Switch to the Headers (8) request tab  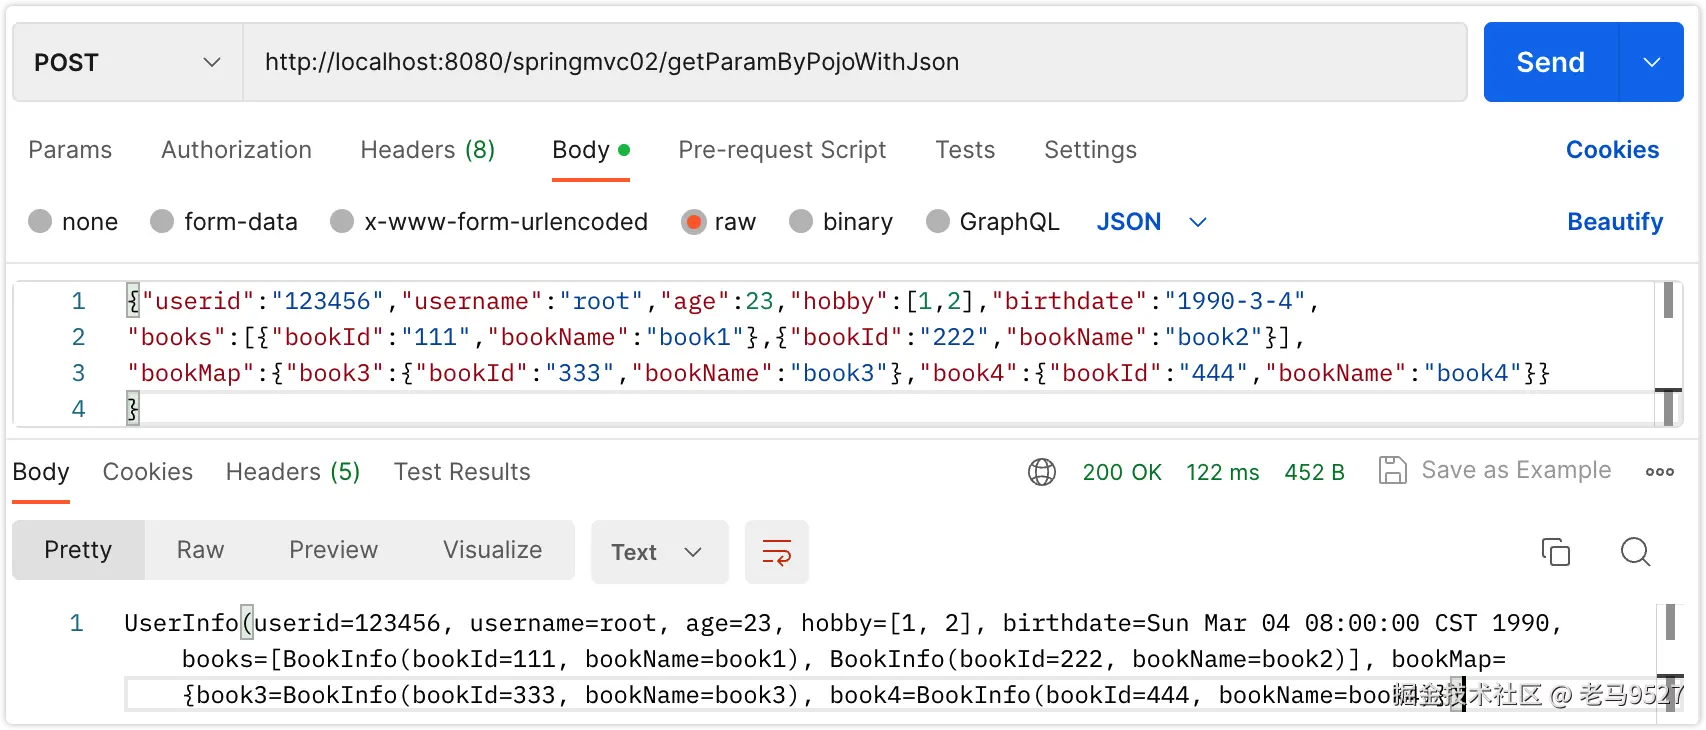(427, 150)
